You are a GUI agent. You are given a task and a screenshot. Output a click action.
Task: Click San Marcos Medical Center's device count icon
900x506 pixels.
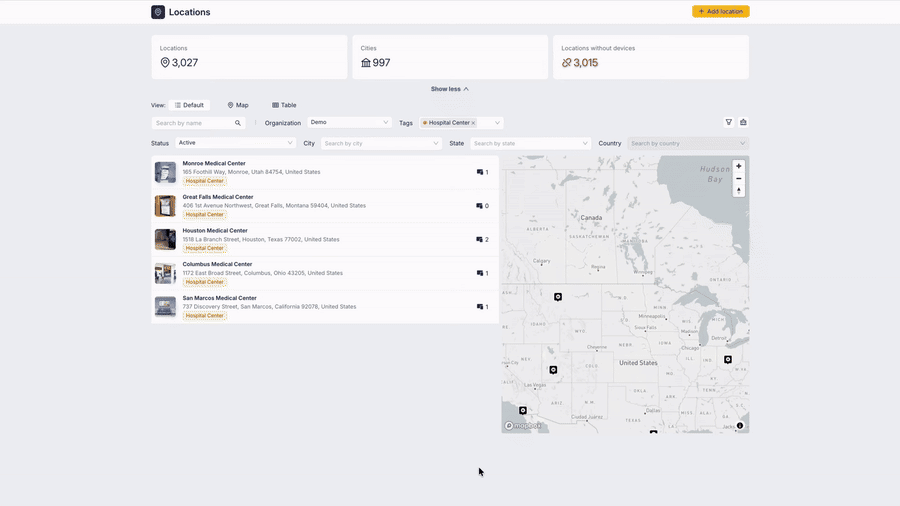click(480, 307)
